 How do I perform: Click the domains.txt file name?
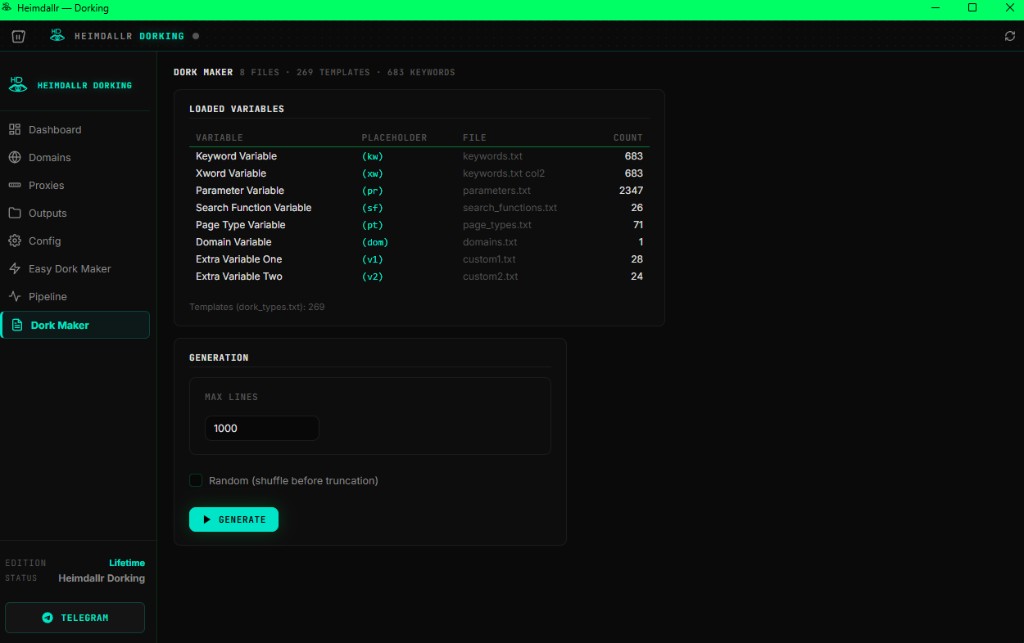[490, 242]
